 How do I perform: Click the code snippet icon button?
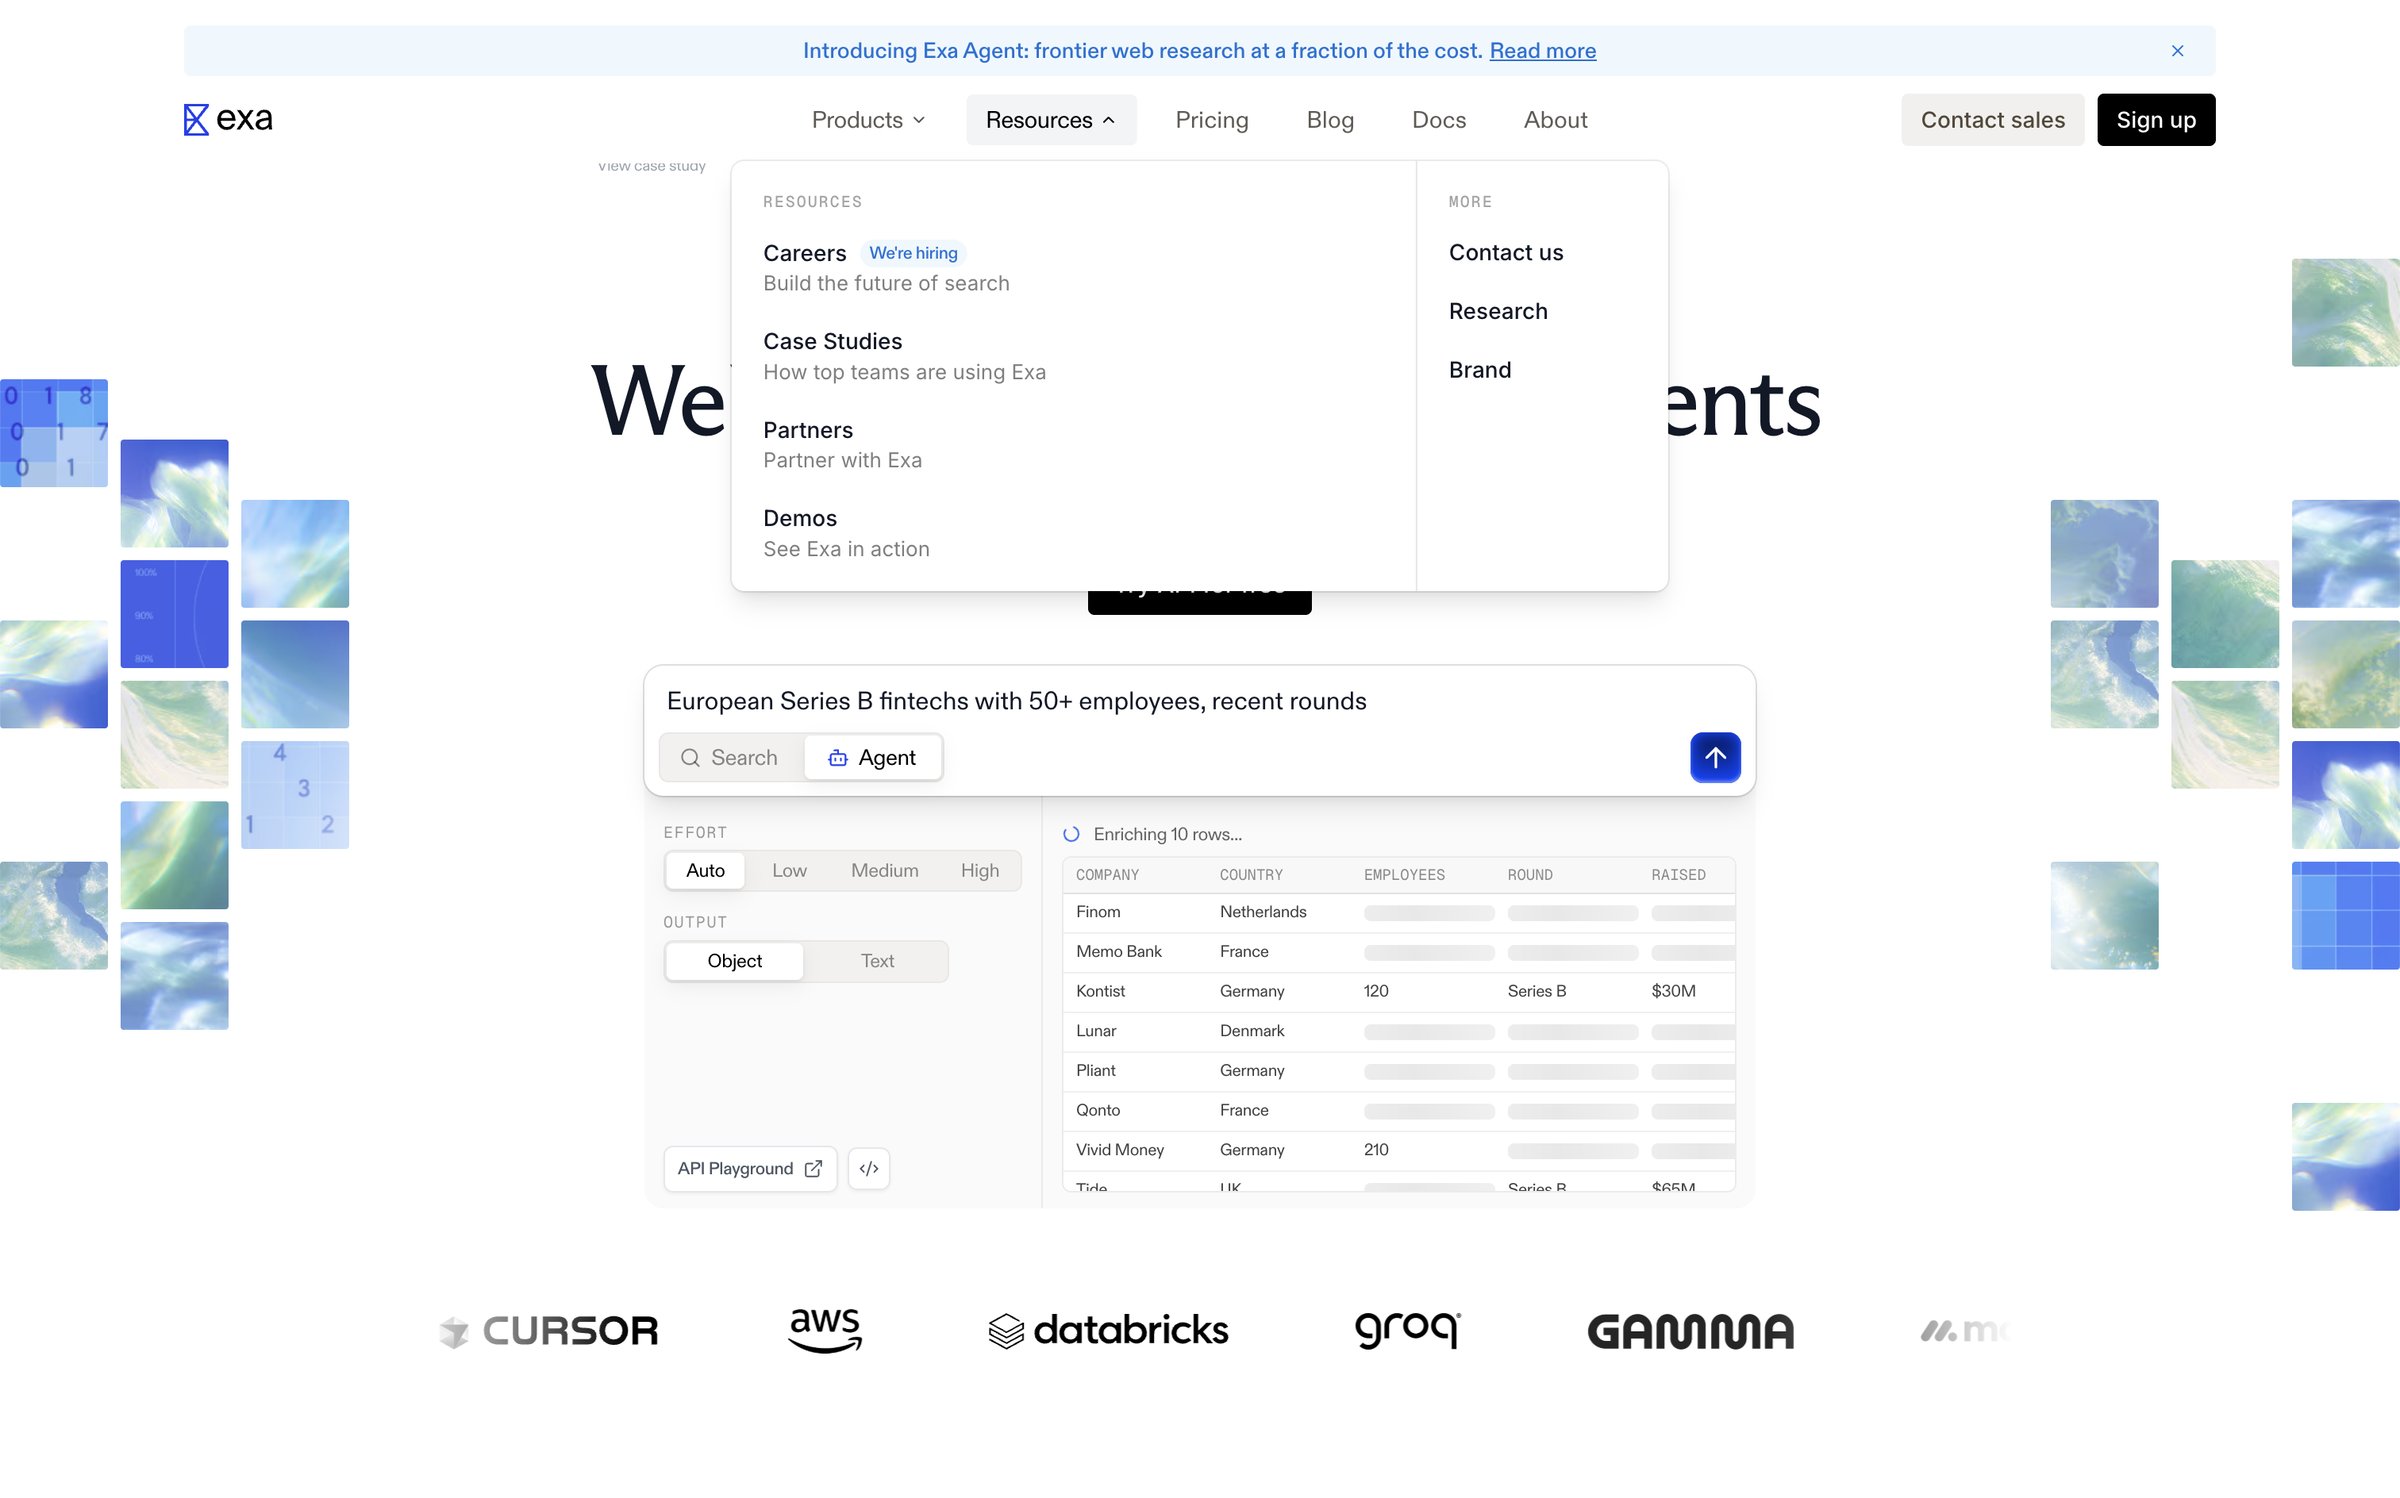(868, 1168)
